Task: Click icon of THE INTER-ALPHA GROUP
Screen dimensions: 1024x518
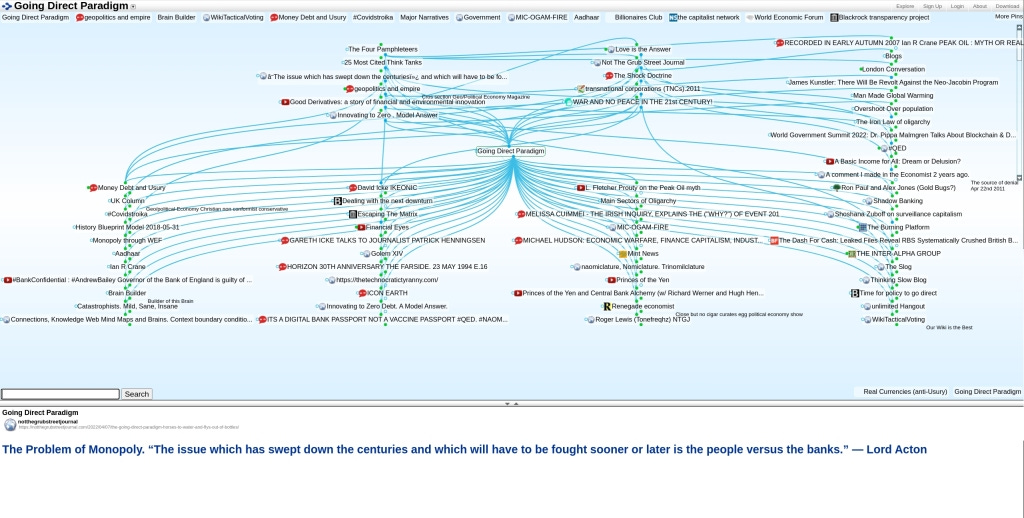Action: (x=852, y=254)
